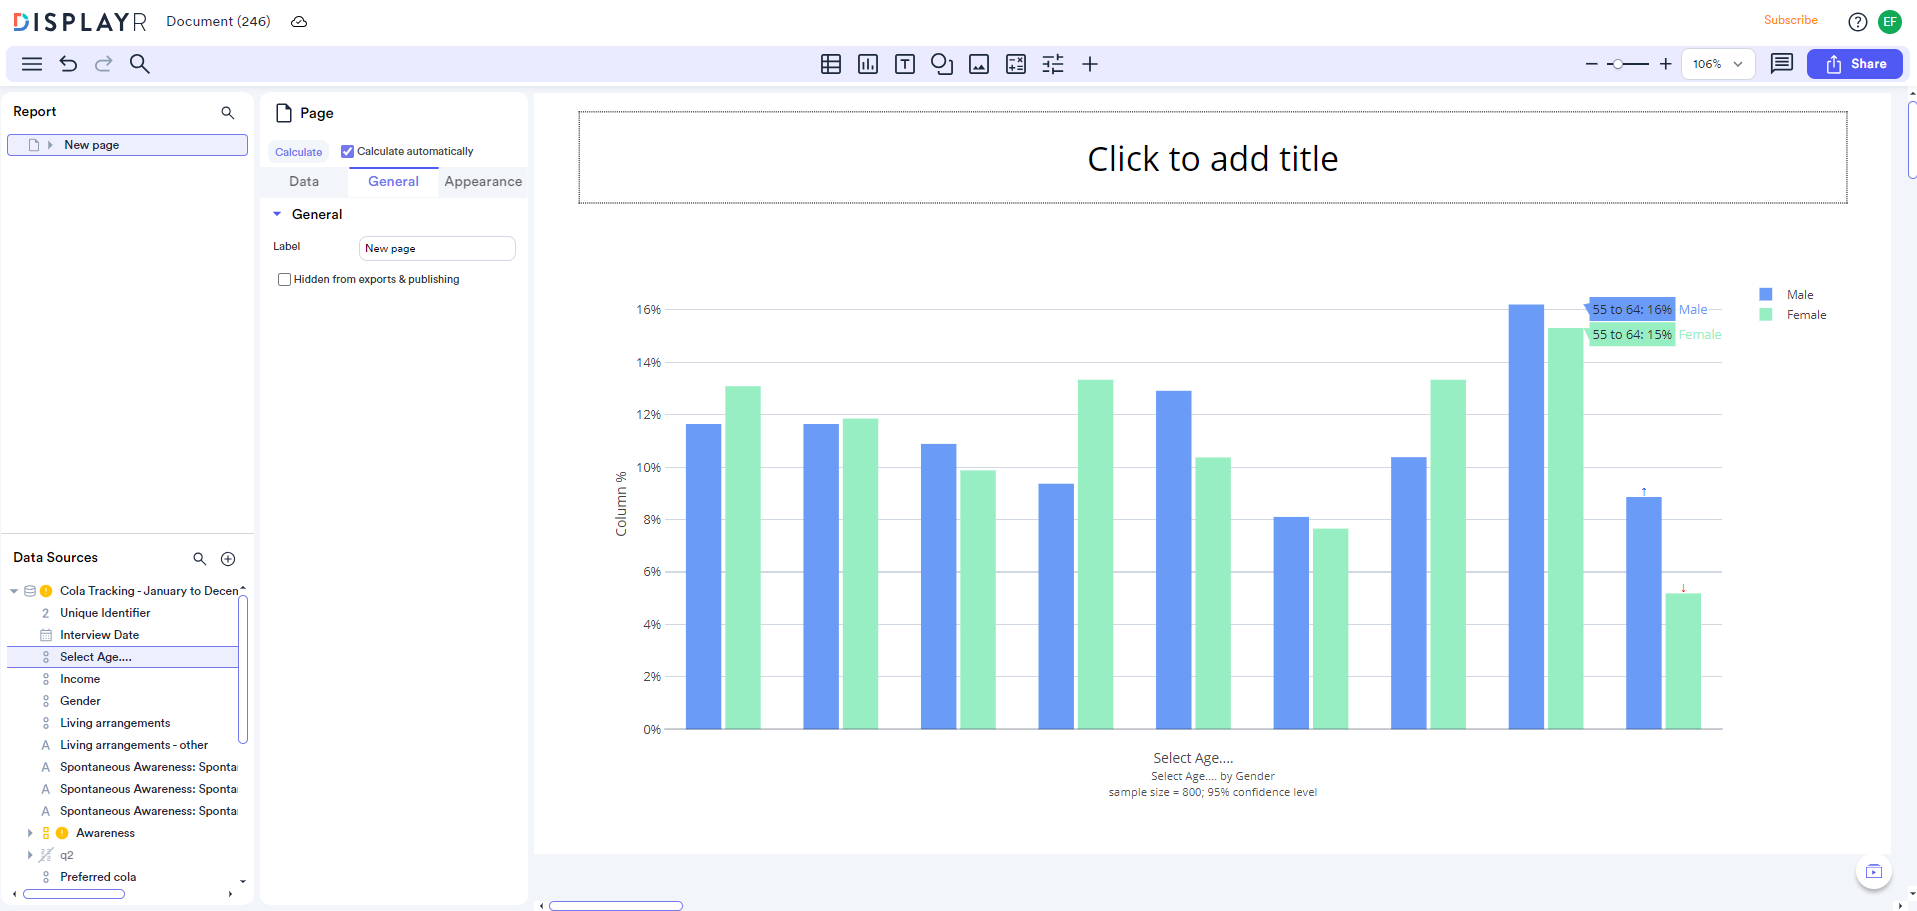Collapse the General section
Image resolution: width=1917 pixels, height=911 pixels.
[x=278, y=214]
